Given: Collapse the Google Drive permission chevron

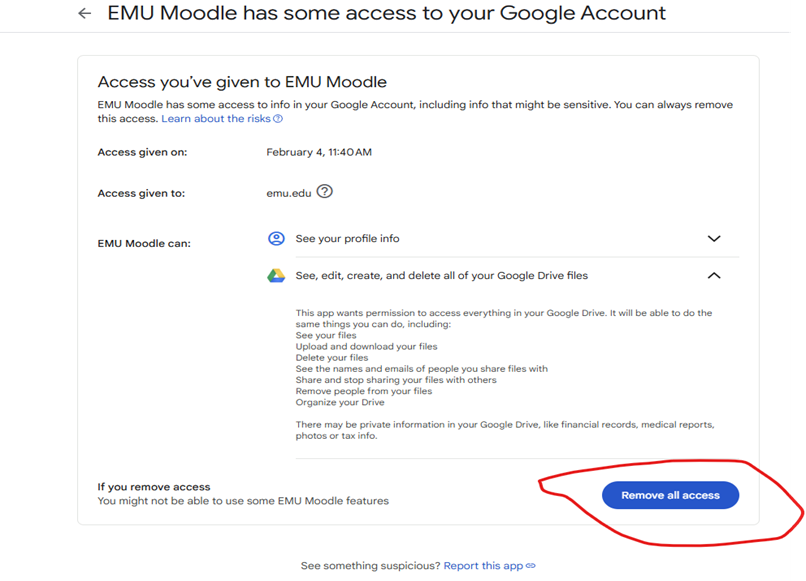Looking at the screenshot, I should pos(714,276).
